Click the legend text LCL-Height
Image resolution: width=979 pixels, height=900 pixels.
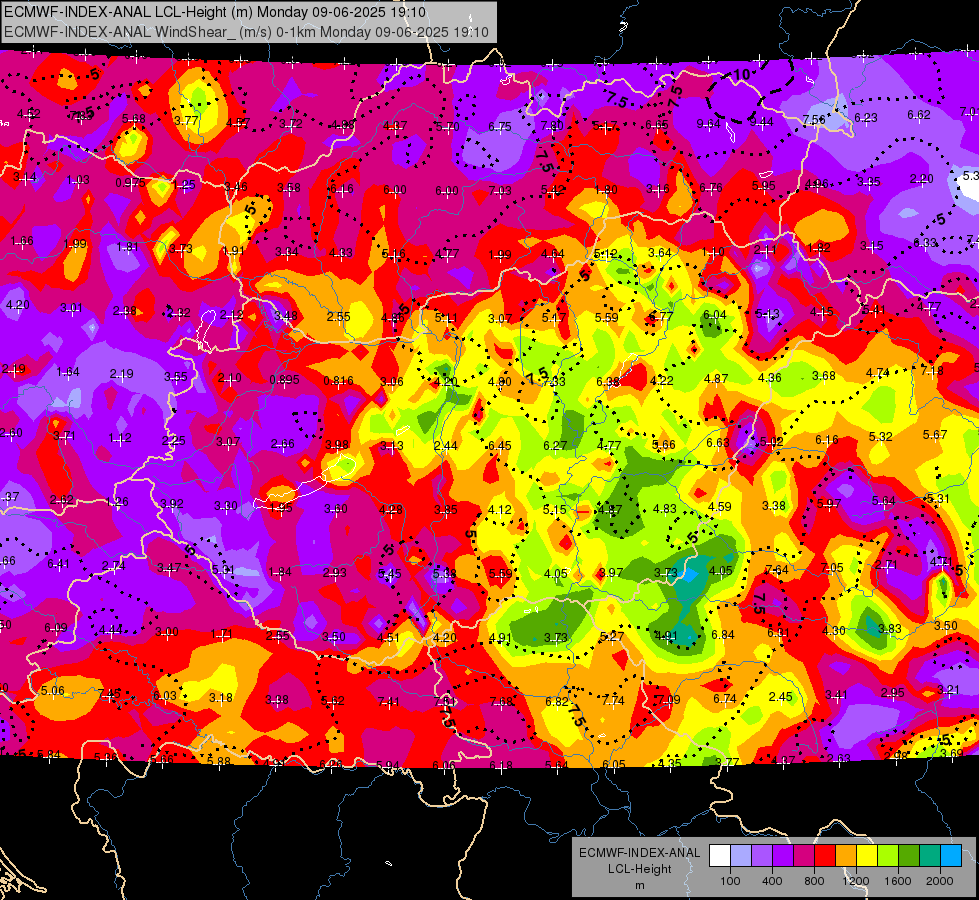pos(639,869)
